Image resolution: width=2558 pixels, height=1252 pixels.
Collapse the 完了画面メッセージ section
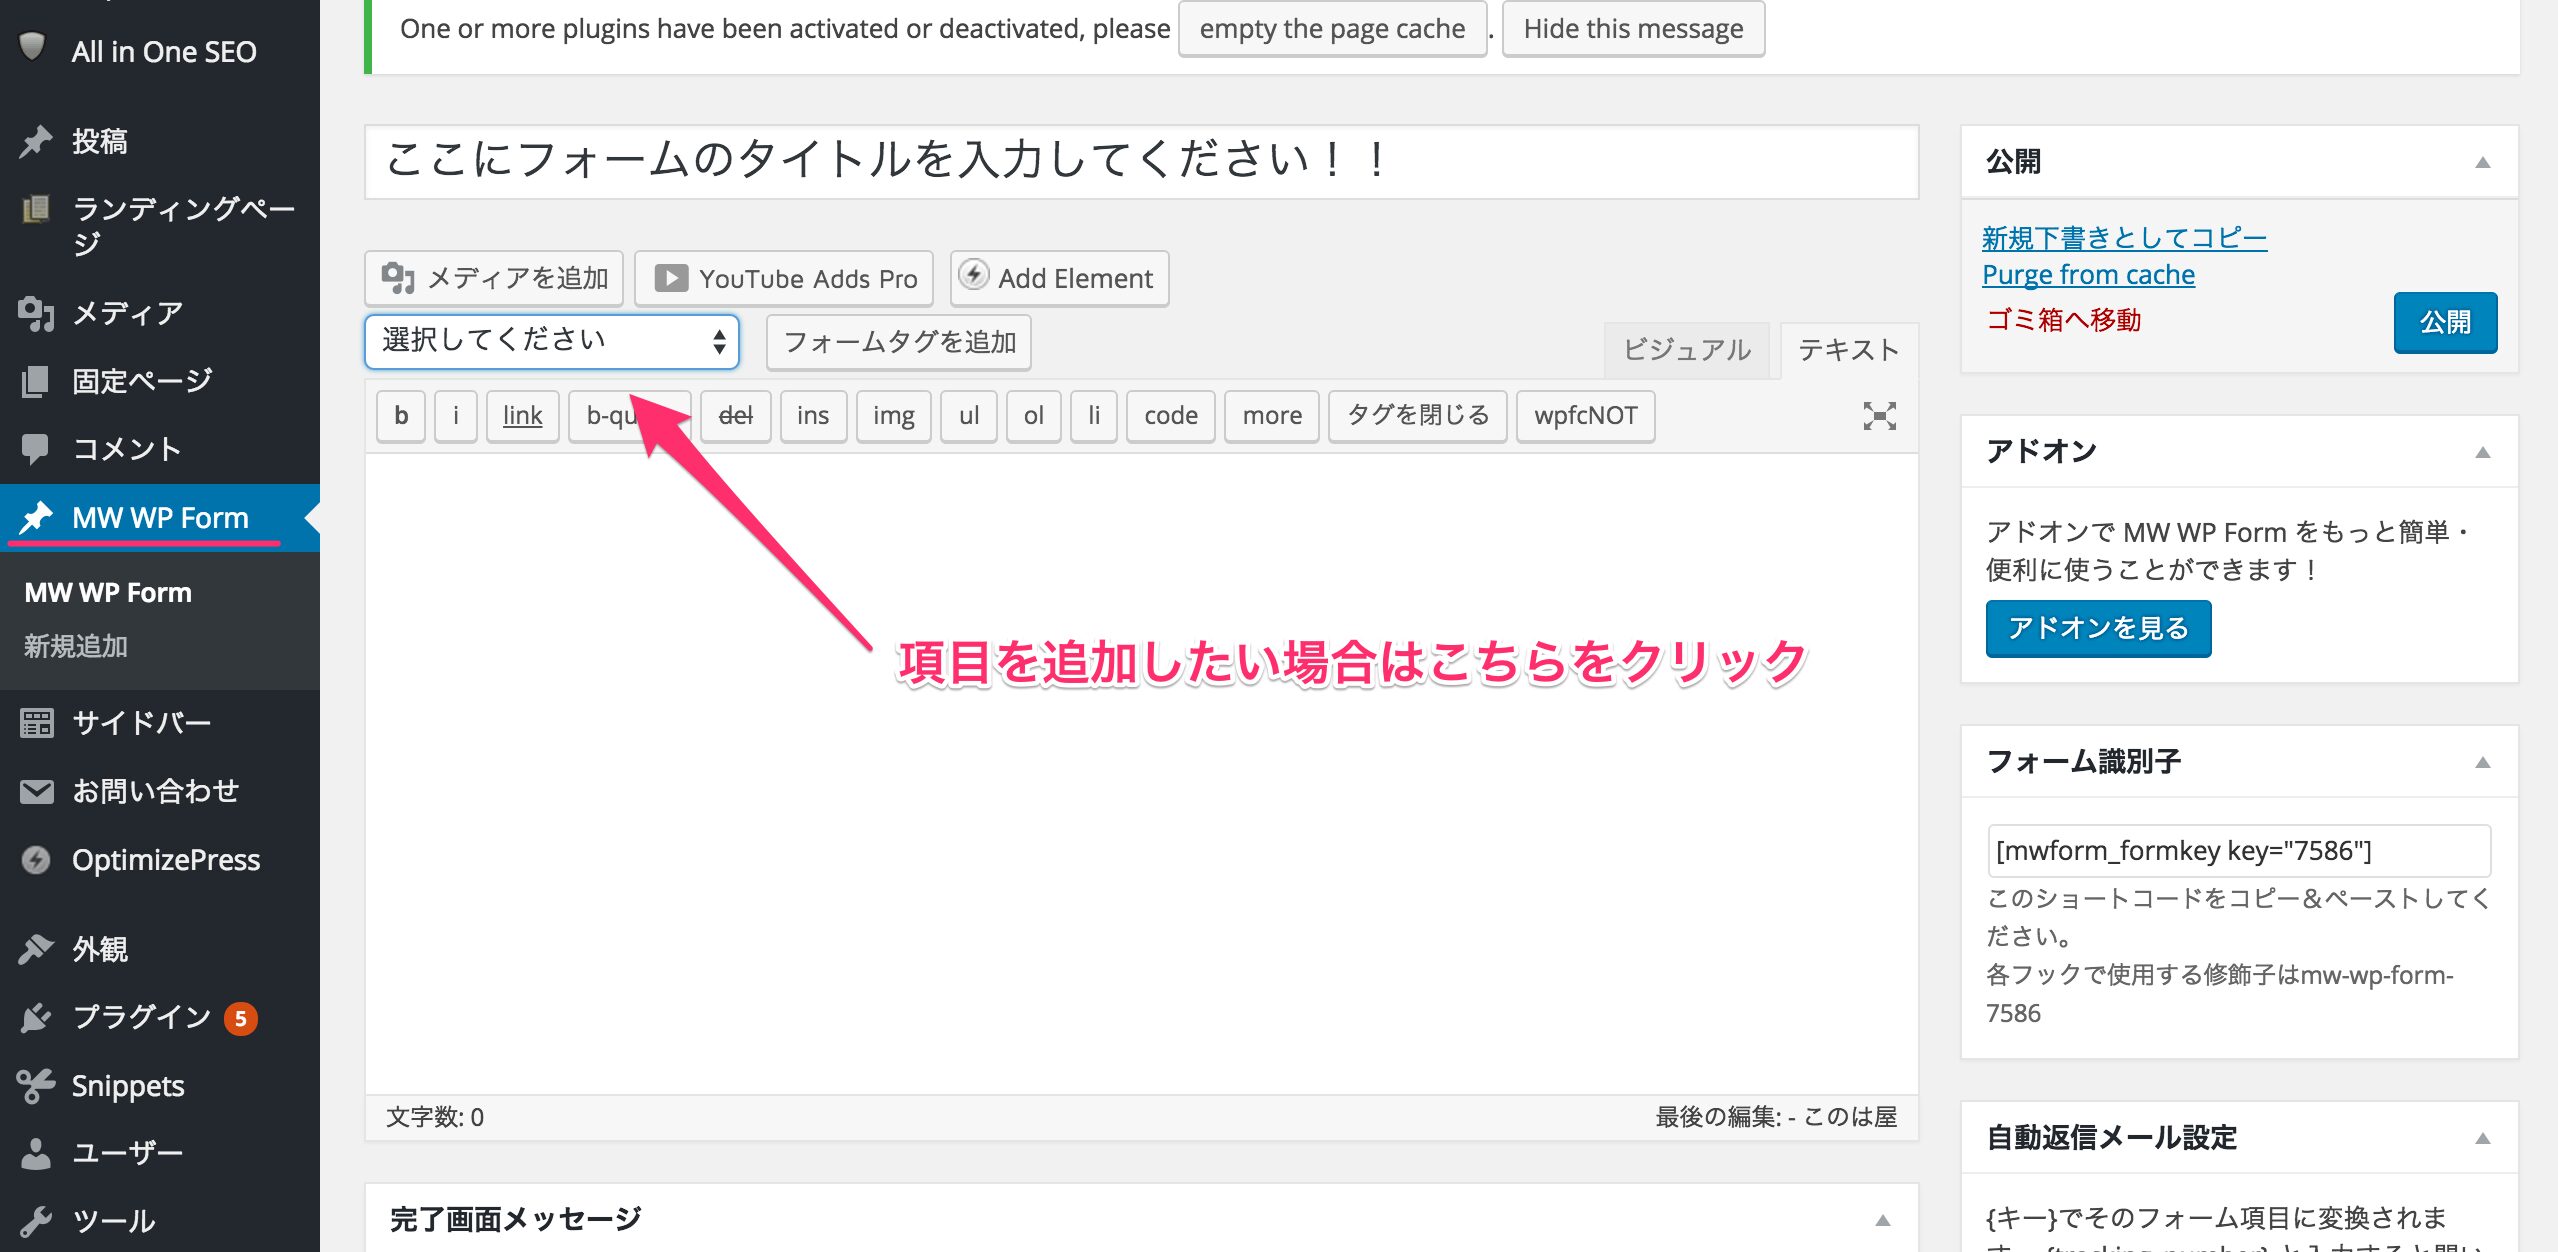1882,1220
